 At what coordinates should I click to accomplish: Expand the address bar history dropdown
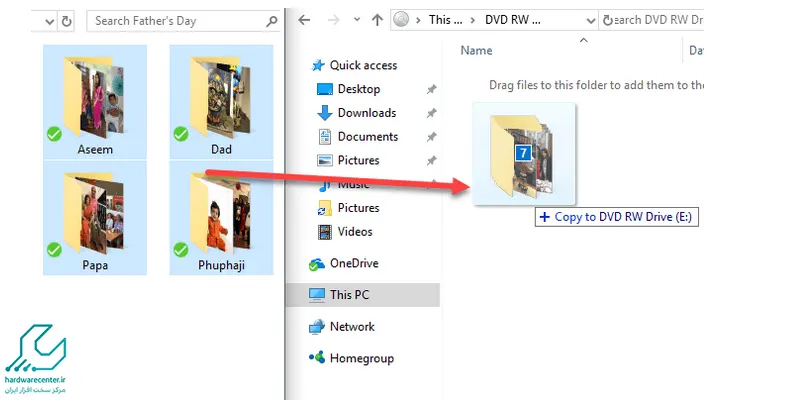pyautogui.click(x=590, y=20)
